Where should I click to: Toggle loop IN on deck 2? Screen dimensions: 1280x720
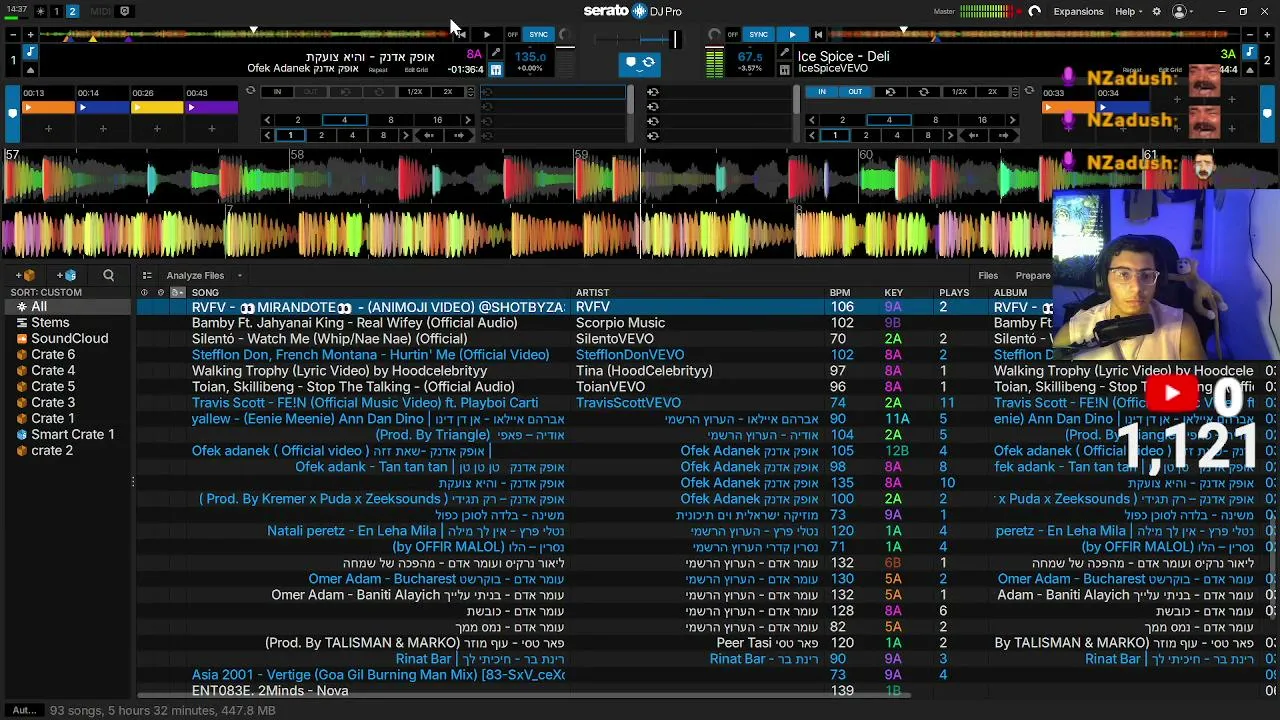pos(822,92)
